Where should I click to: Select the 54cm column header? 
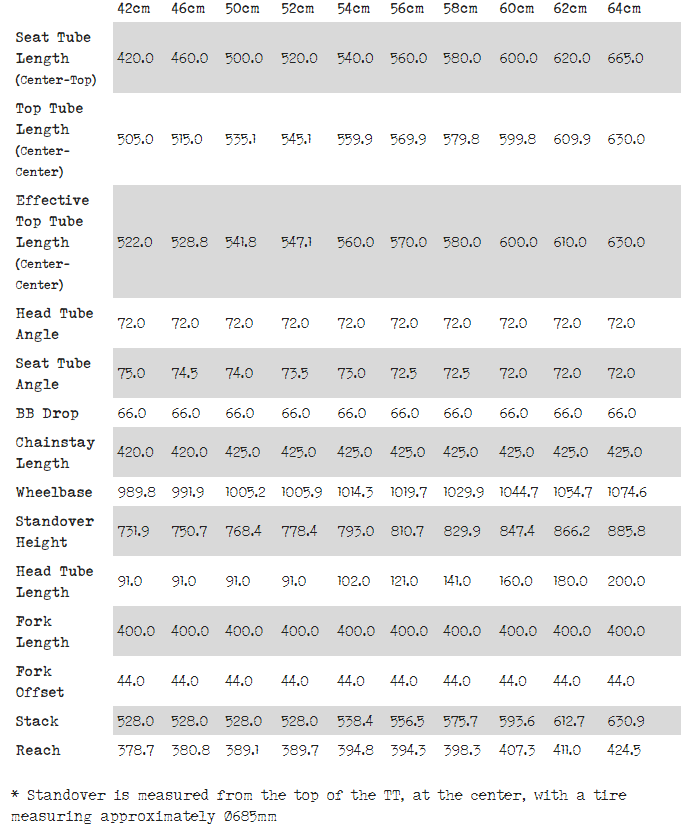(353, 9)
